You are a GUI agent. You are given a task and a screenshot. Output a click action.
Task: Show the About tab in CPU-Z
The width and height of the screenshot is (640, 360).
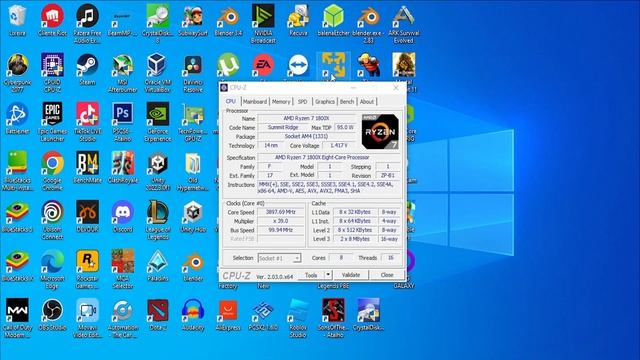point(367,102)
